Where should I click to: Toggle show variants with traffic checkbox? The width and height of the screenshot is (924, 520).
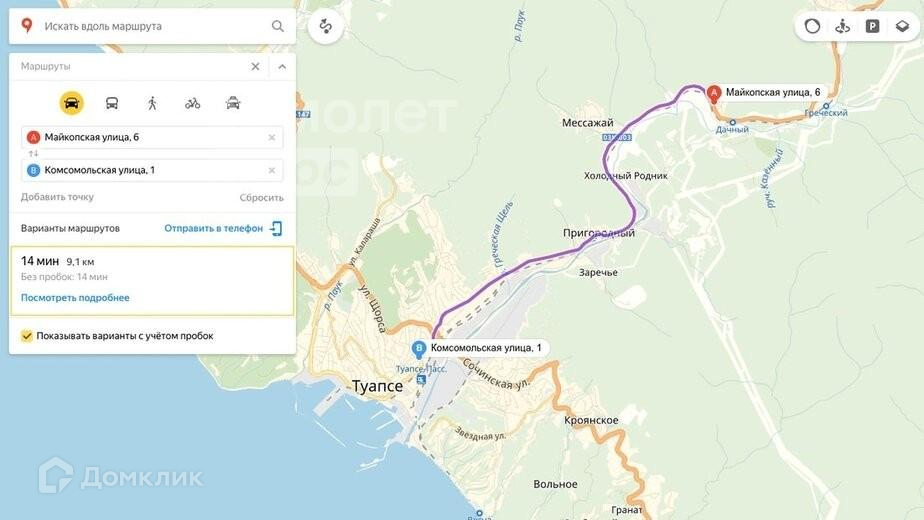click(27, 335)
